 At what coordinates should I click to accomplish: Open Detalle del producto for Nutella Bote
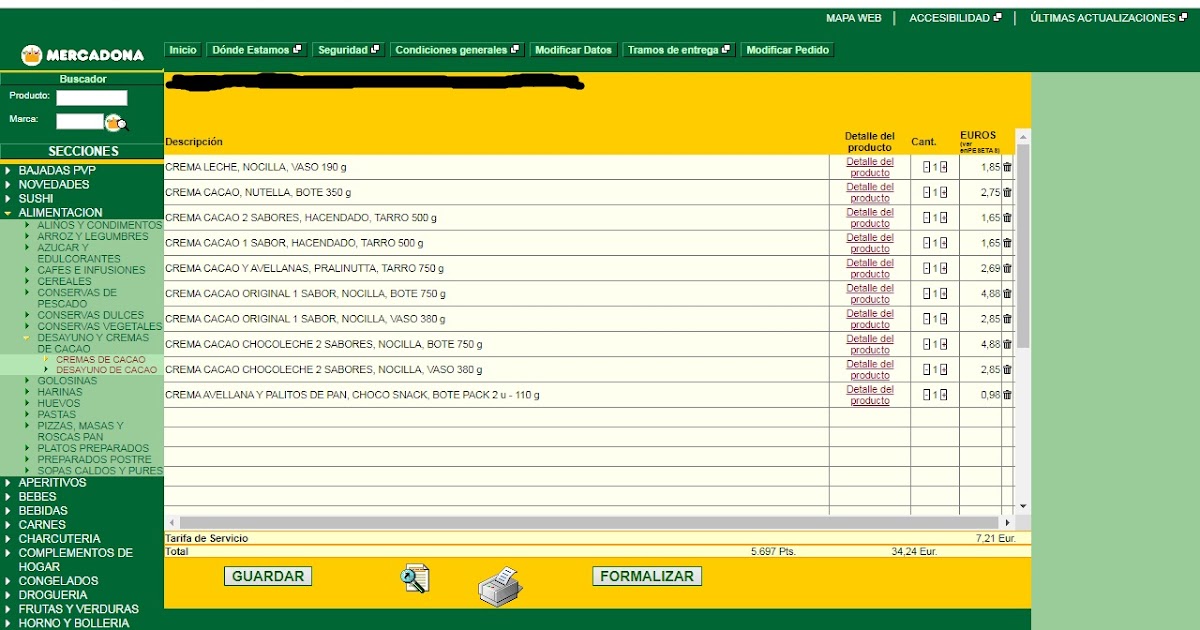(870, 192)
